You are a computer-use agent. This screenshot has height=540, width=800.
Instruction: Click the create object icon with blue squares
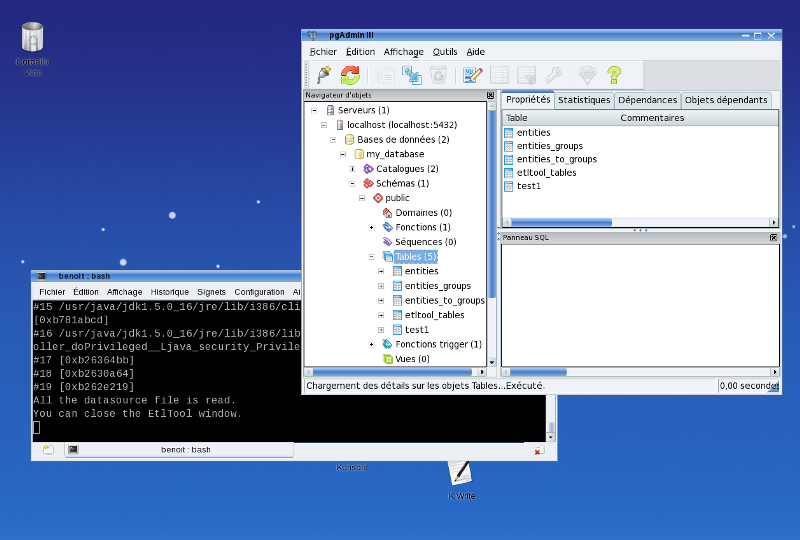[x=411, y=75]
